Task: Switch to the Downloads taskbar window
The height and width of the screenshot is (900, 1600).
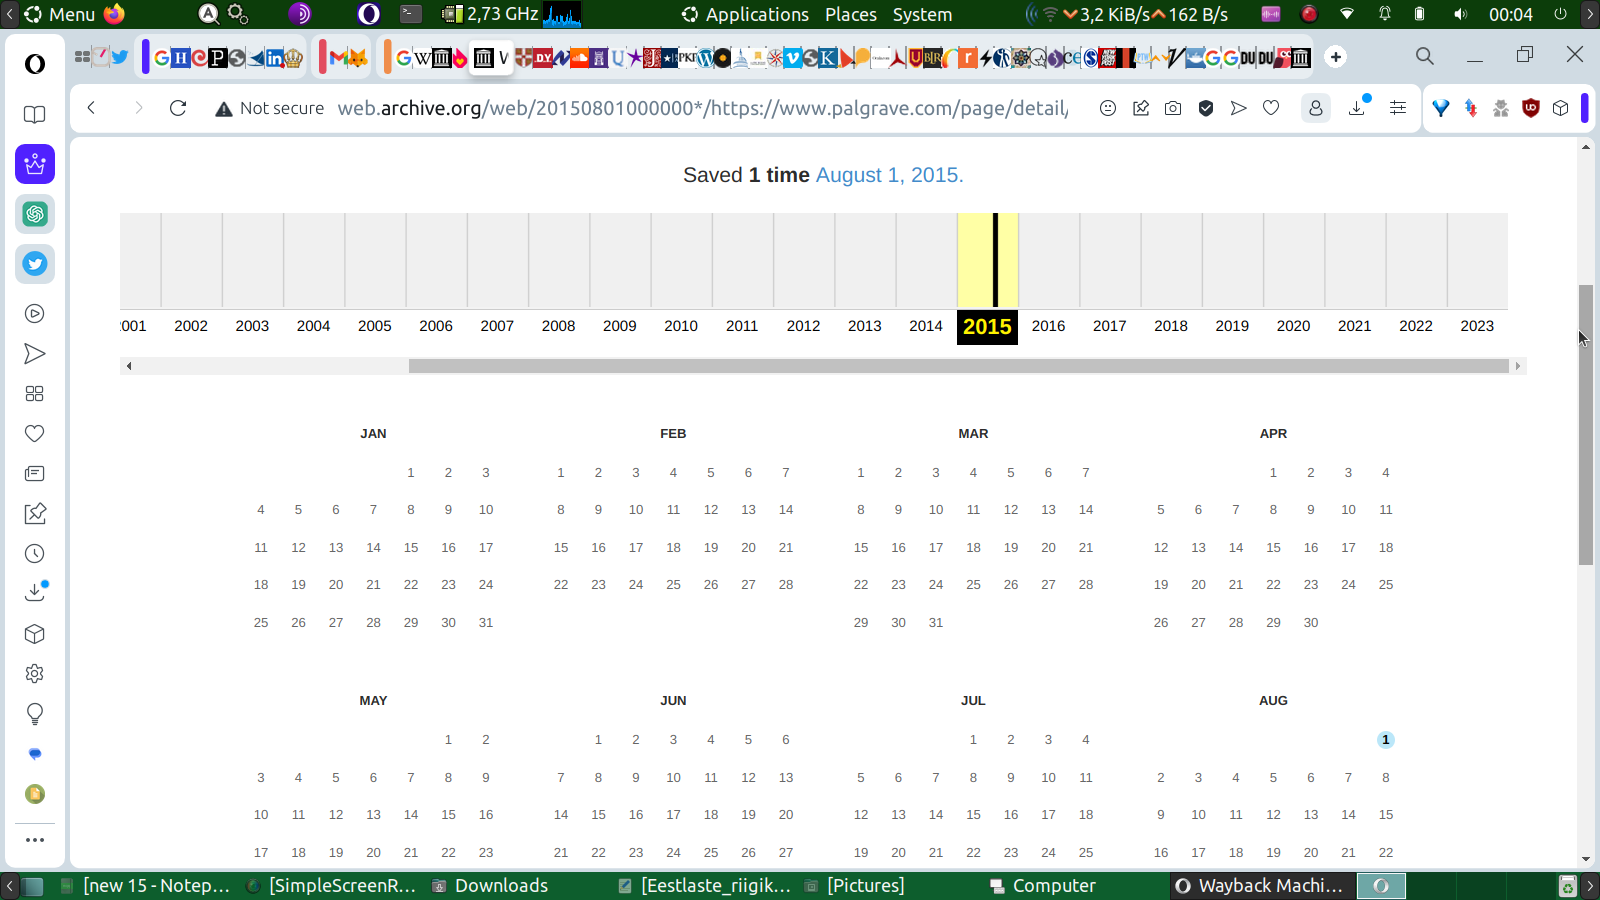Action: [x=490, y=886]
